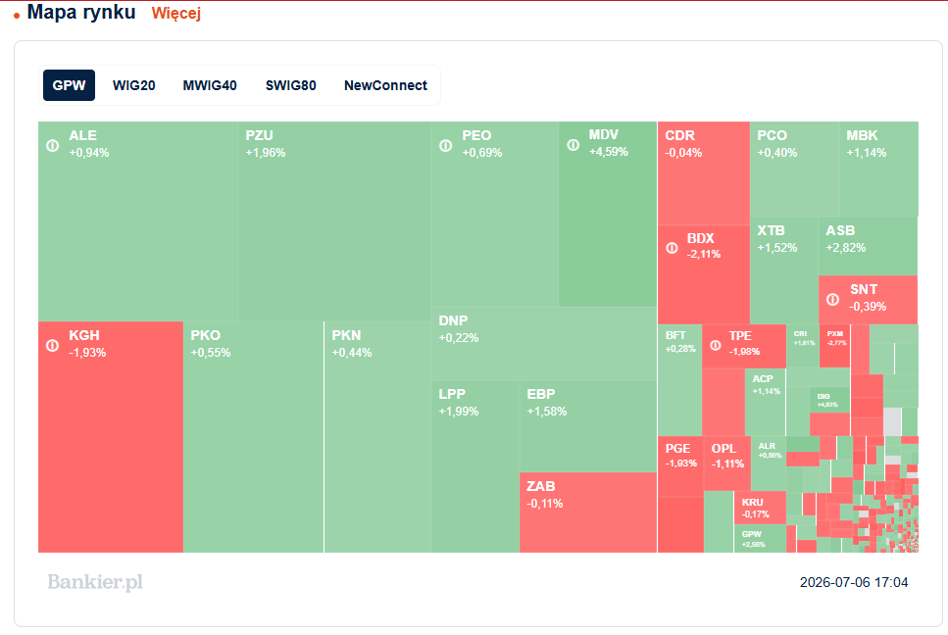This screenshot has width=948, height=635.
Task: Click the info icon on SNT tile
Action: click(833, 299)
